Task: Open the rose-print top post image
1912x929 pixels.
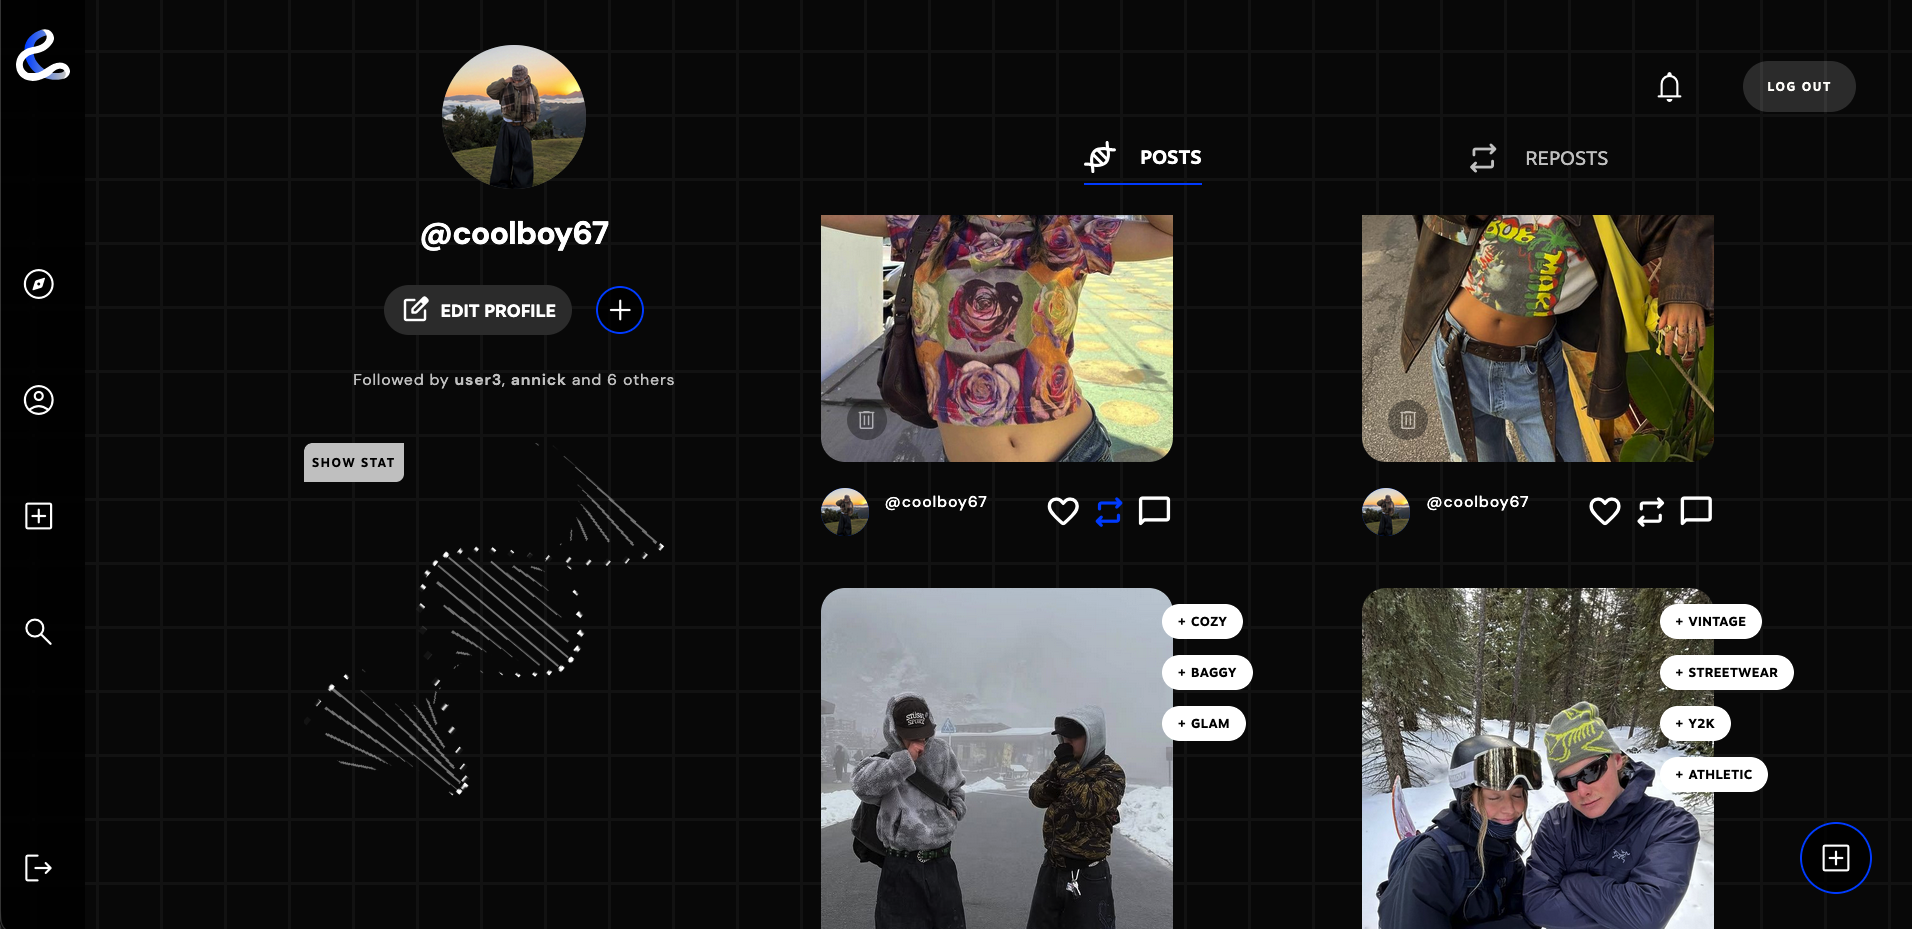Action: [997, 338]
